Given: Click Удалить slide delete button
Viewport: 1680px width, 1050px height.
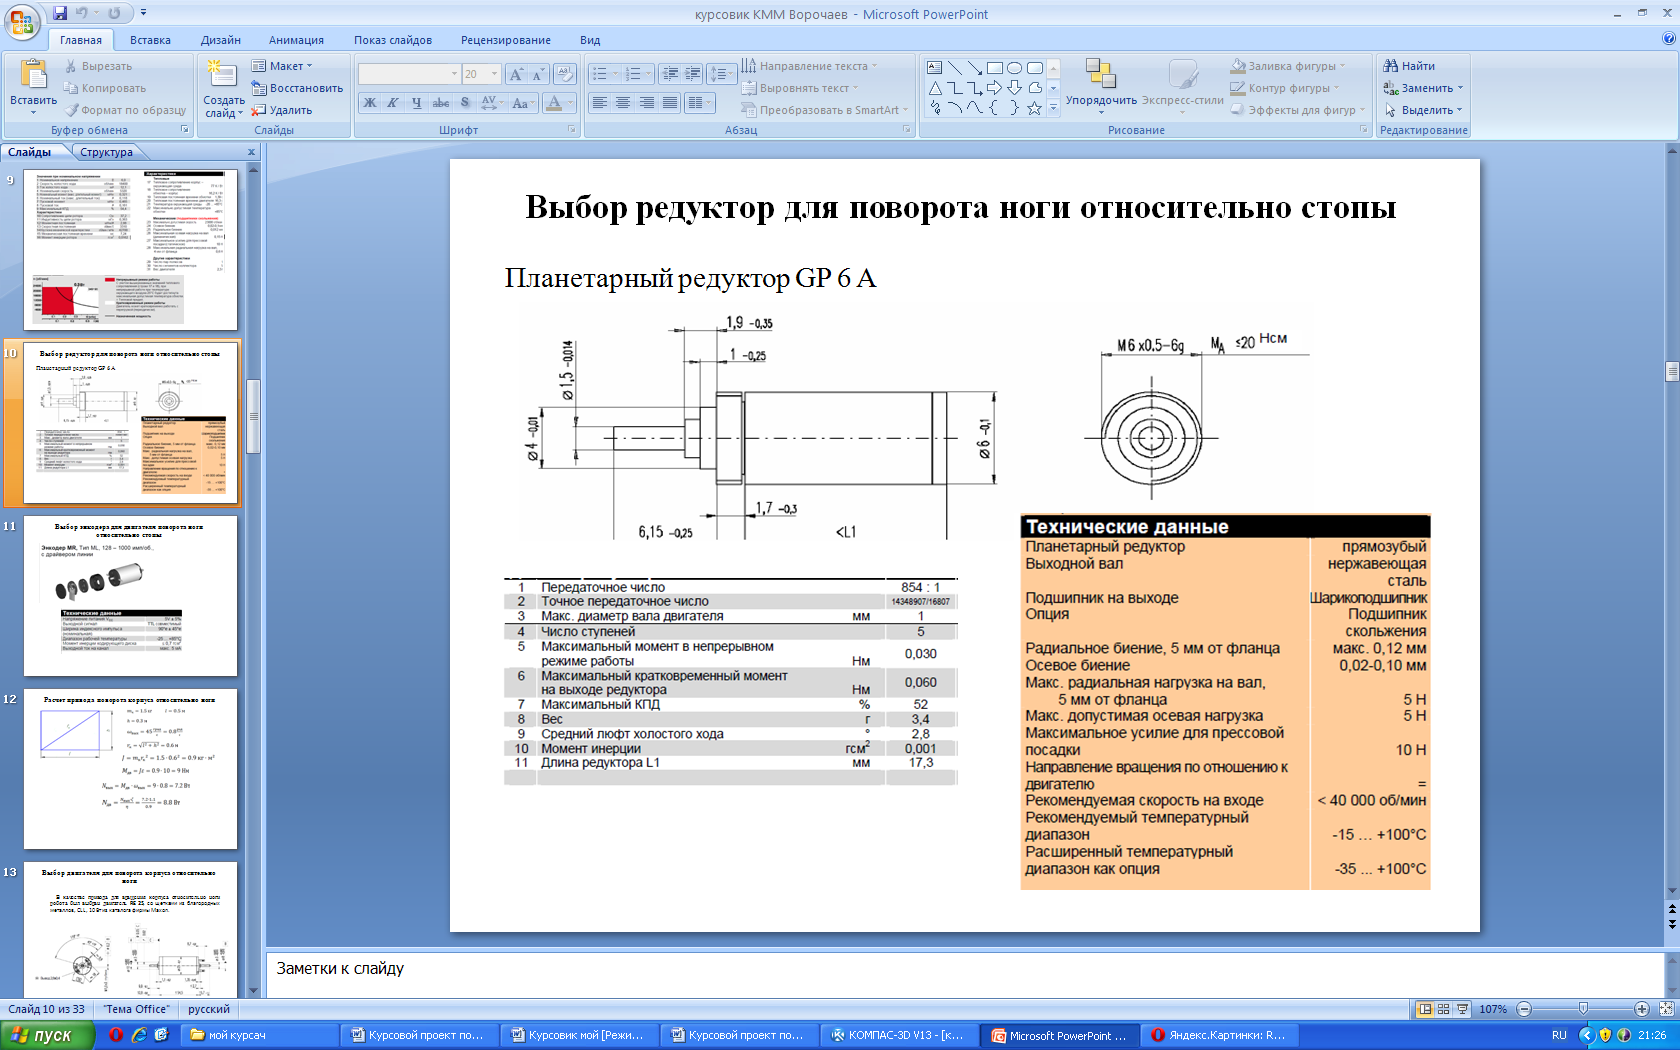Looking at the screenshot, I should (x=282, y=110).
